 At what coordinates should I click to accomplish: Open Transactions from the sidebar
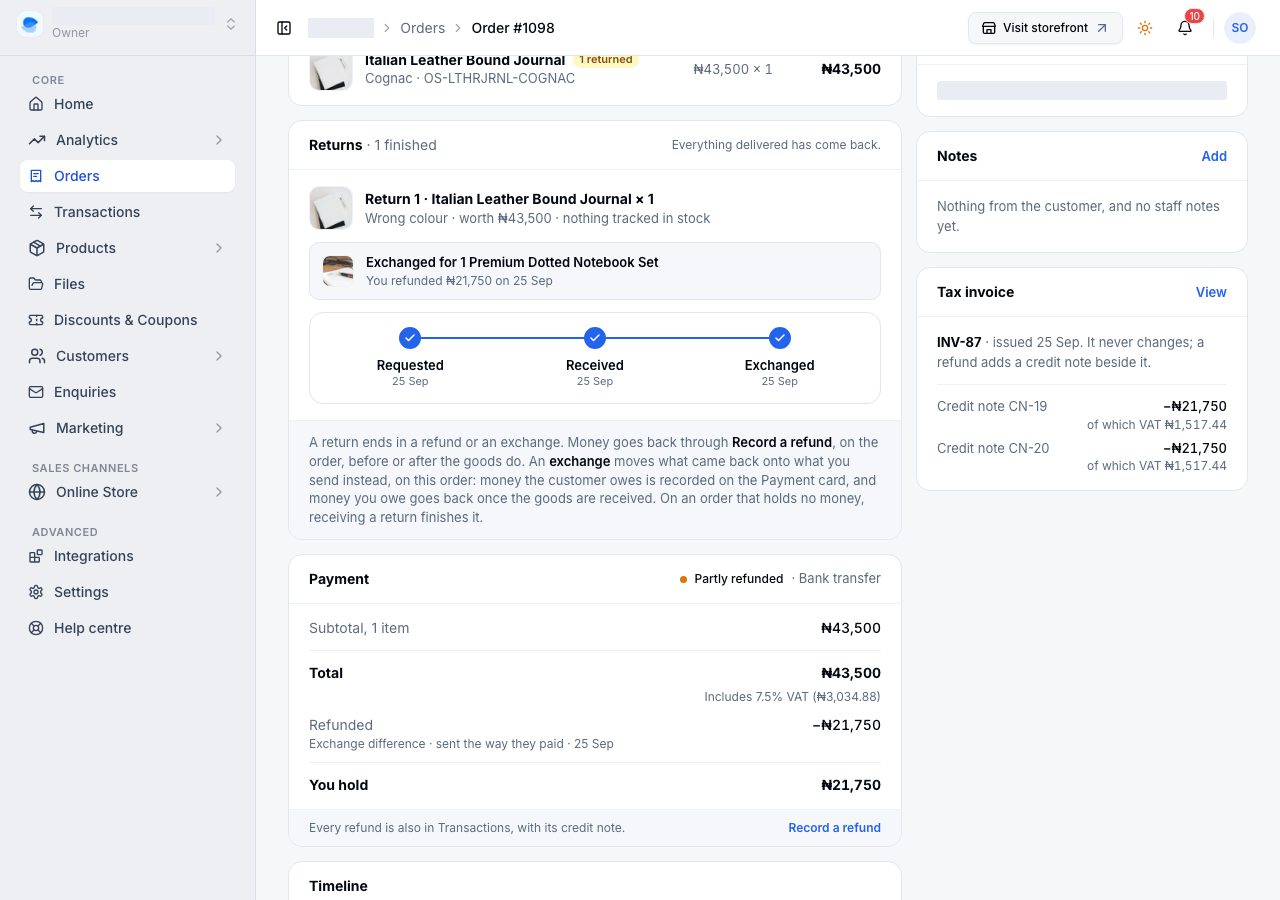point(128,212)
